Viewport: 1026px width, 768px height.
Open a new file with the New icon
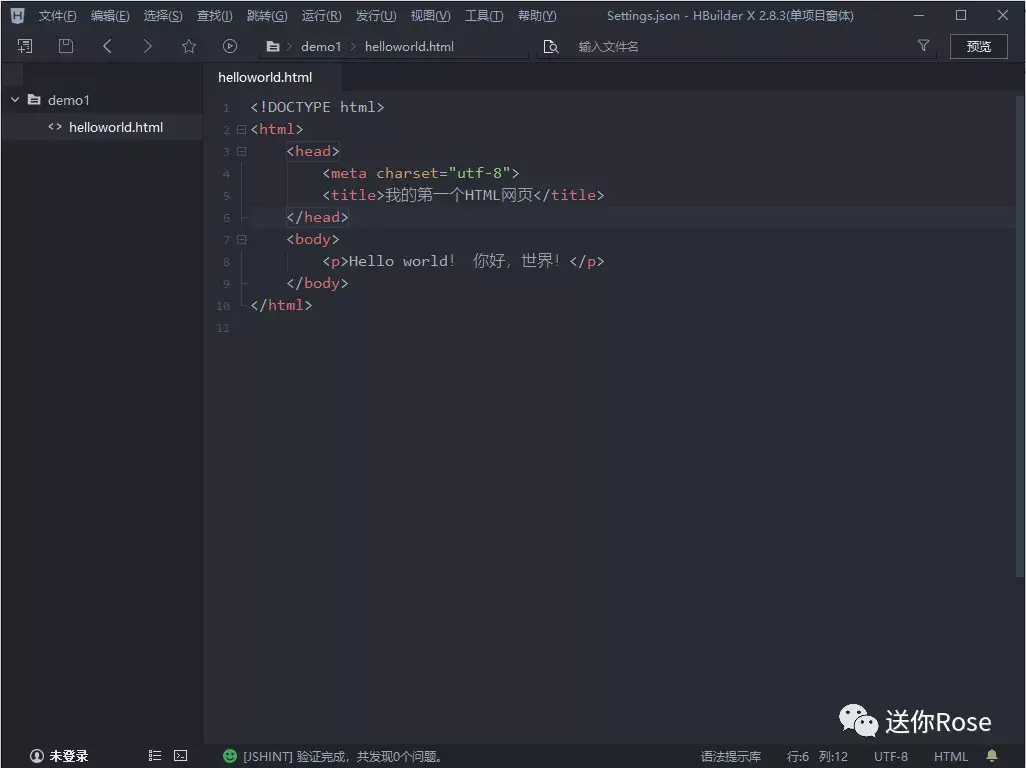click(x=24, y=46)
